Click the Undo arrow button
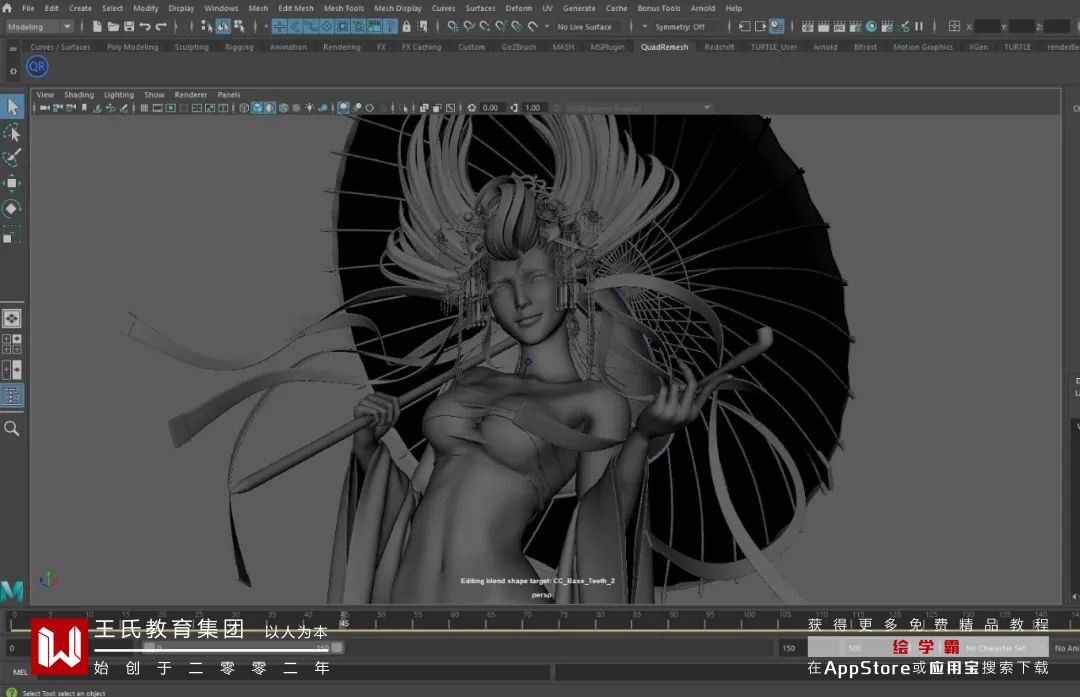Viewport: 1080px width, 697px height. point(145,27)
